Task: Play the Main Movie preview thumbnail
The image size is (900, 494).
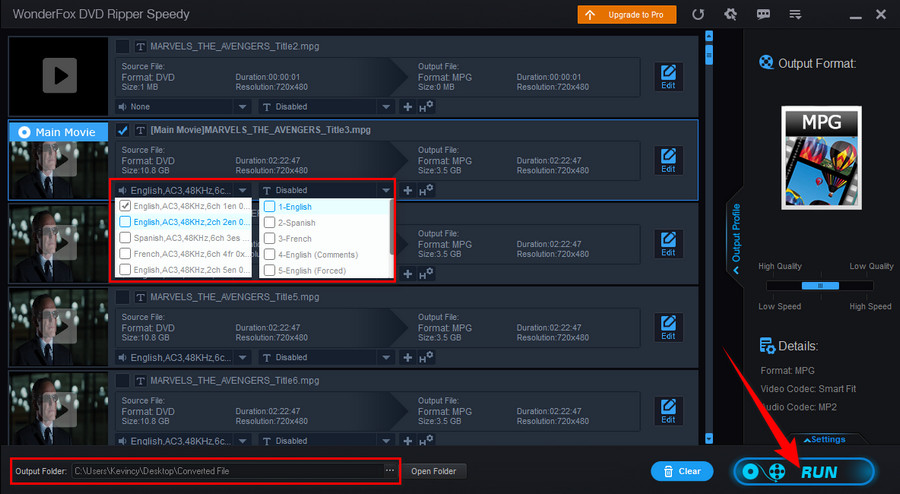Action: point(59,160)
